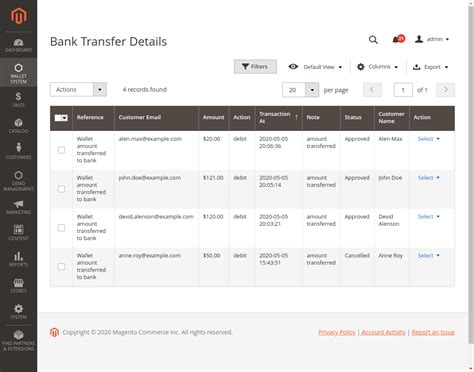Click the search magnifier icon

click(x=373, y=40)
